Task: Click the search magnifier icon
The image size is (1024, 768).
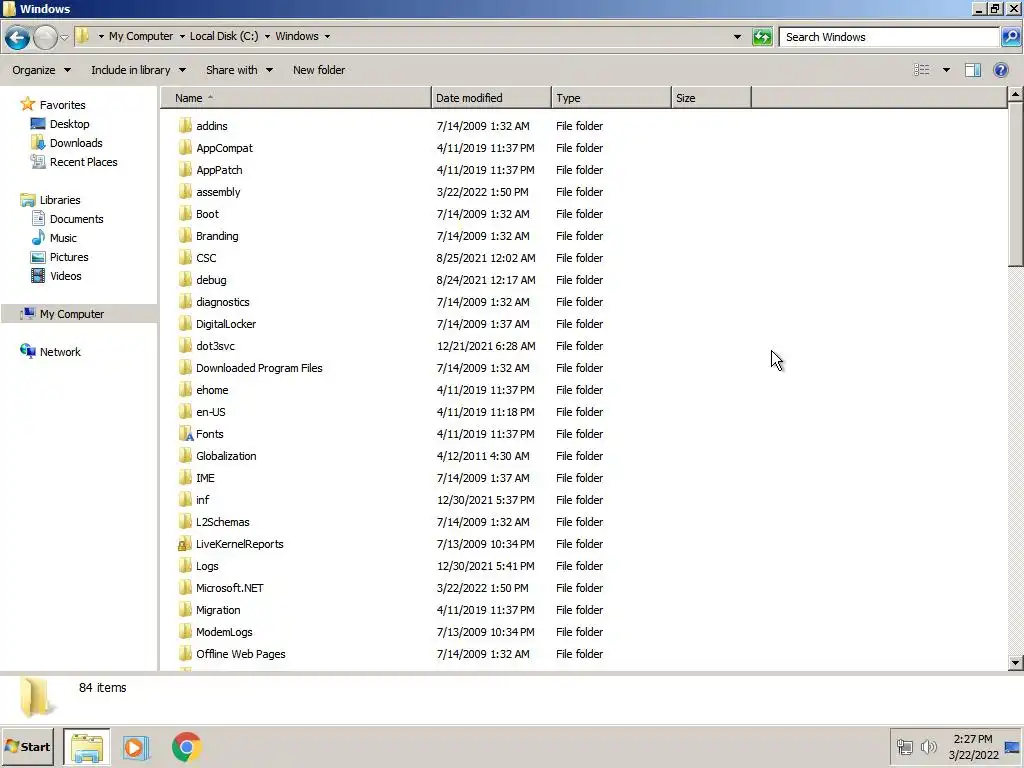Action: pos(1010,37)
